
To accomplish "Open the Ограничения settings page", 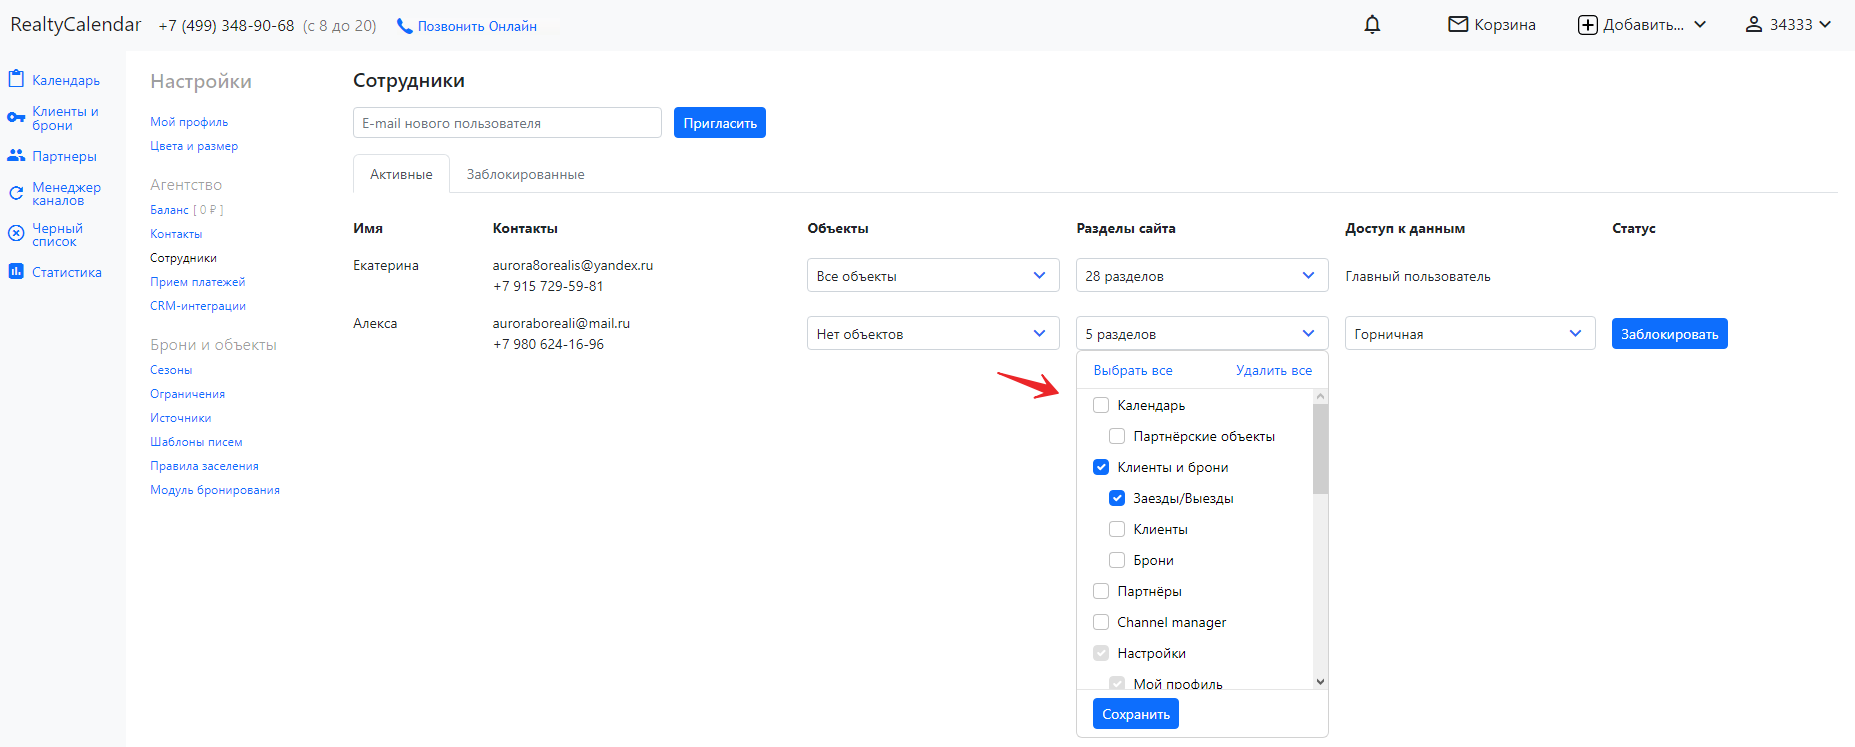I will point(187,394).
